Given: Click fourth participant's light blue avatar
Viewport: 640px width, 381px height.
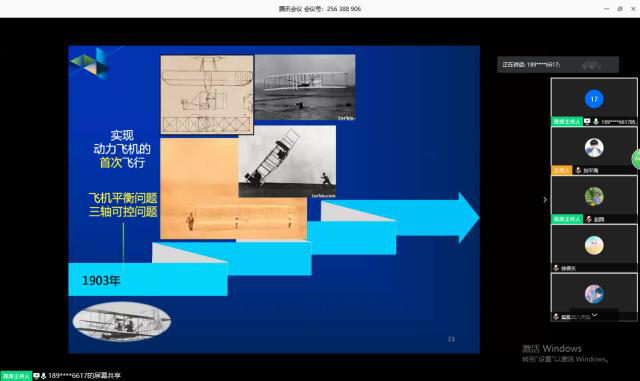Looking at the screenshot, I should click(594, 245).
